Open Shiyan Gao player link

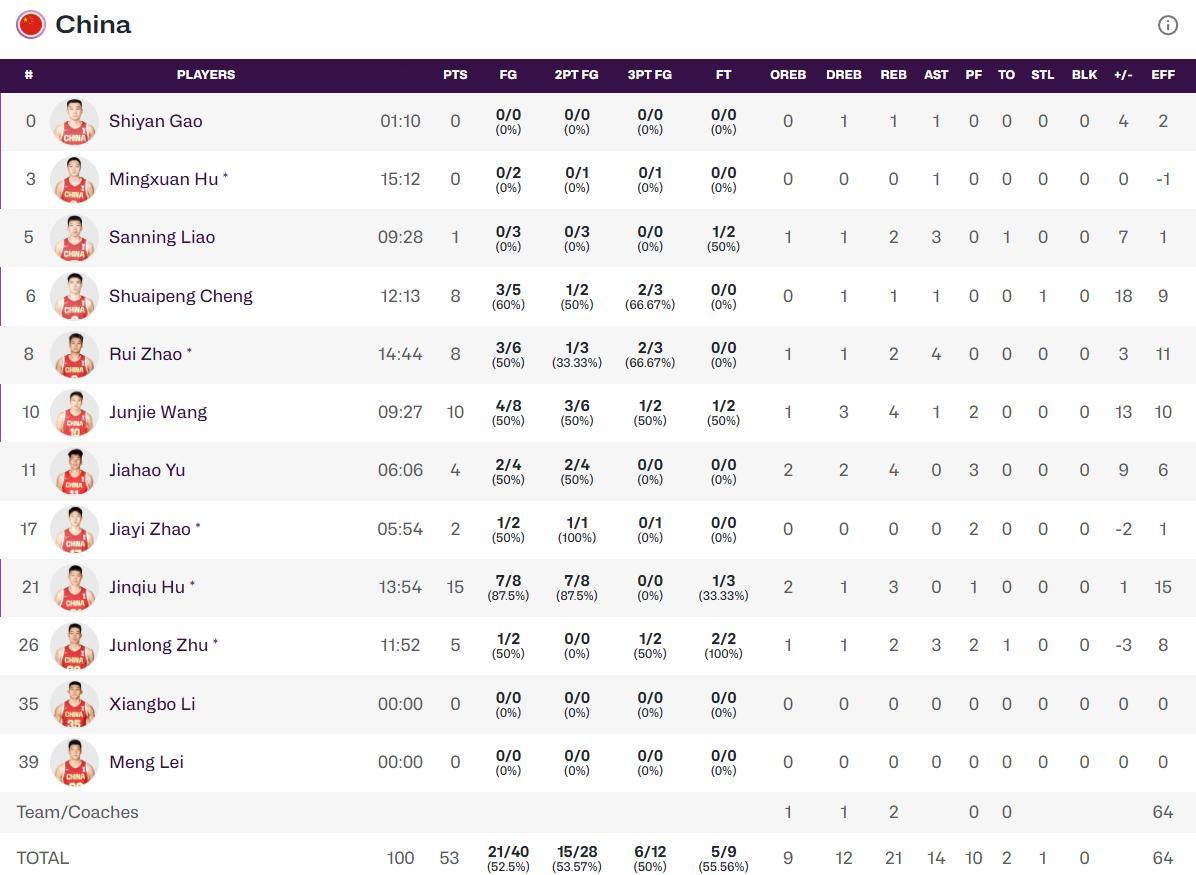click(156, 121)
